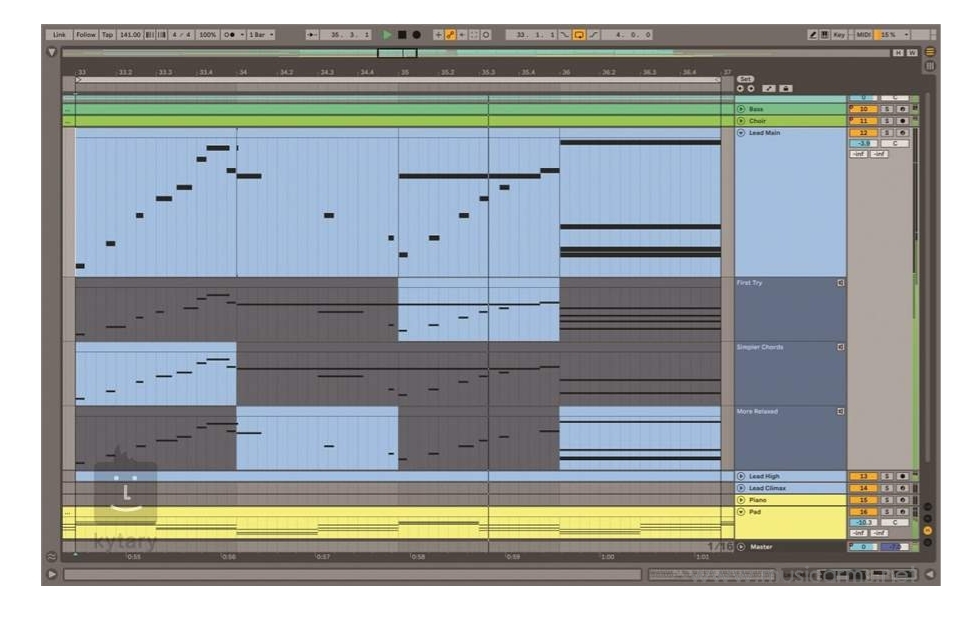The height and width of the screenshot is (627, 974).
Task: Enable the Draw Mode pencil icon
Action: (814, 35)
